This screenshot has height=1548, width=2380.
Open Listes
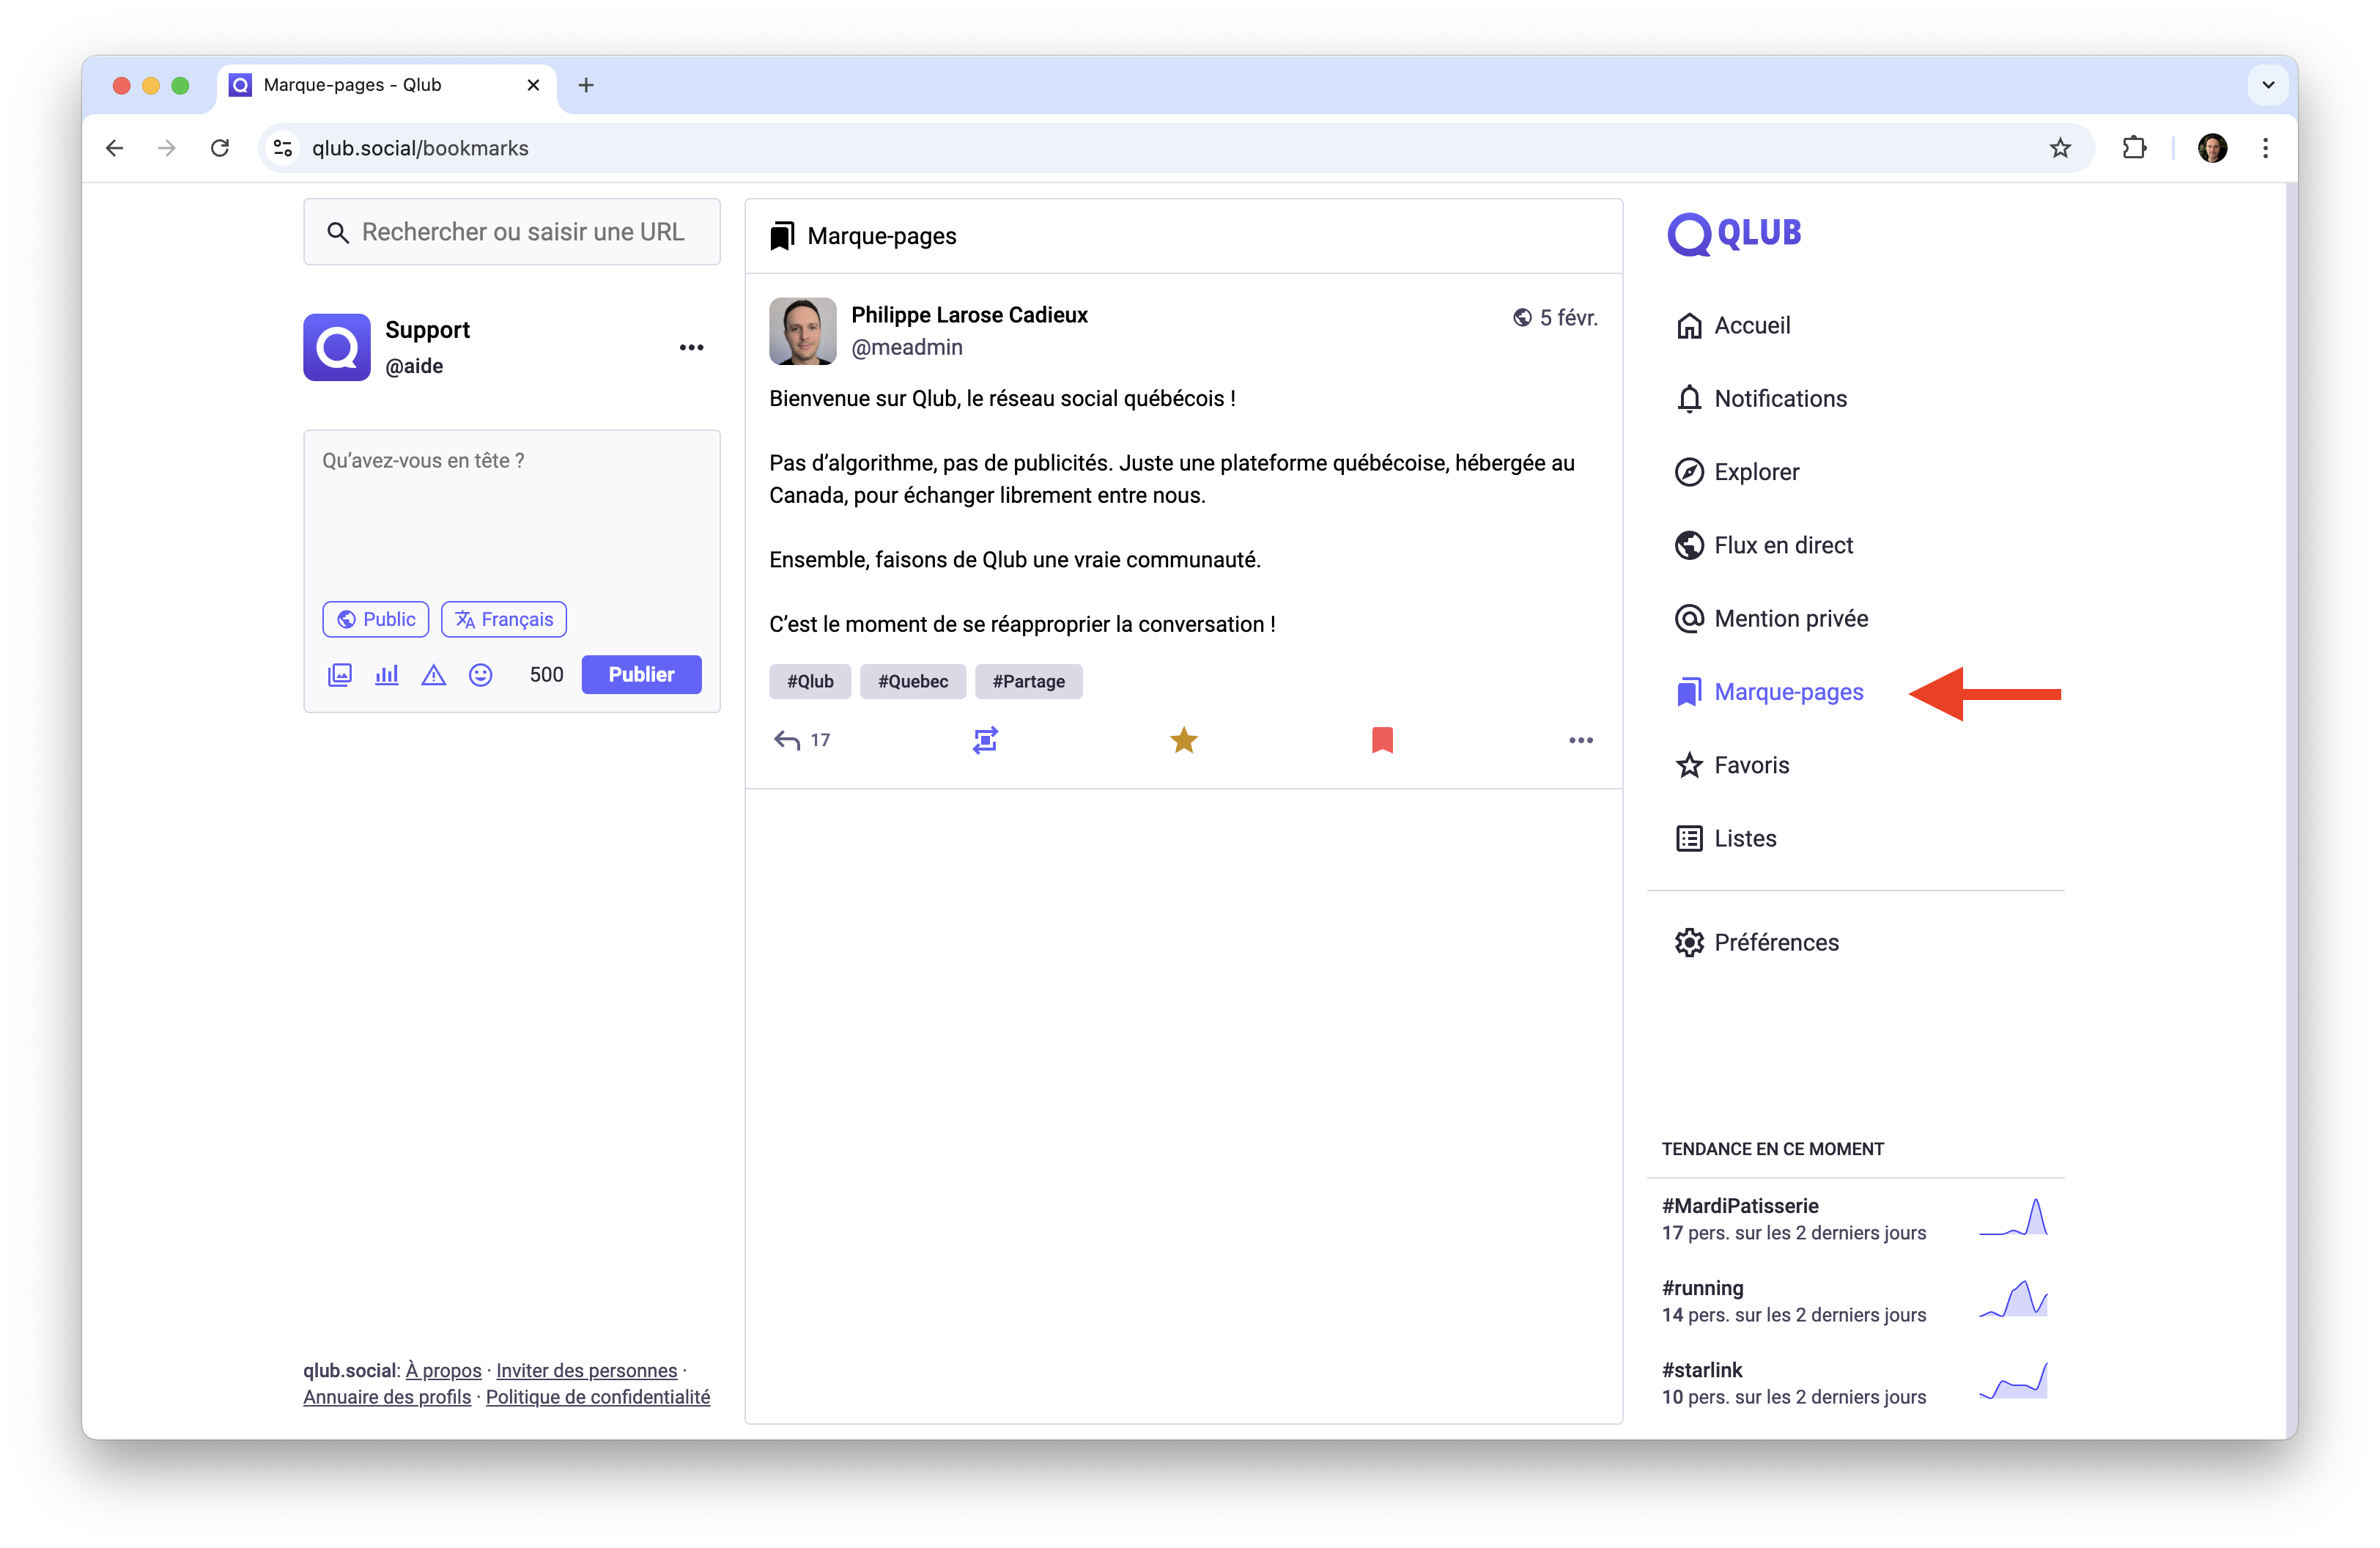[x=1726, y=839]
